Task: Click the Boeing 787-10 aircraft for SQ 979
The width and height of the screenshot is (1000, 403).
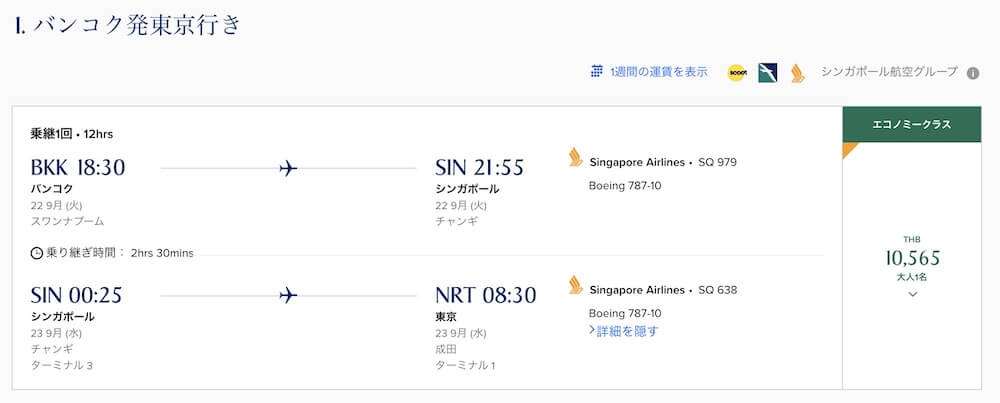Action: [x=625, y=186]
